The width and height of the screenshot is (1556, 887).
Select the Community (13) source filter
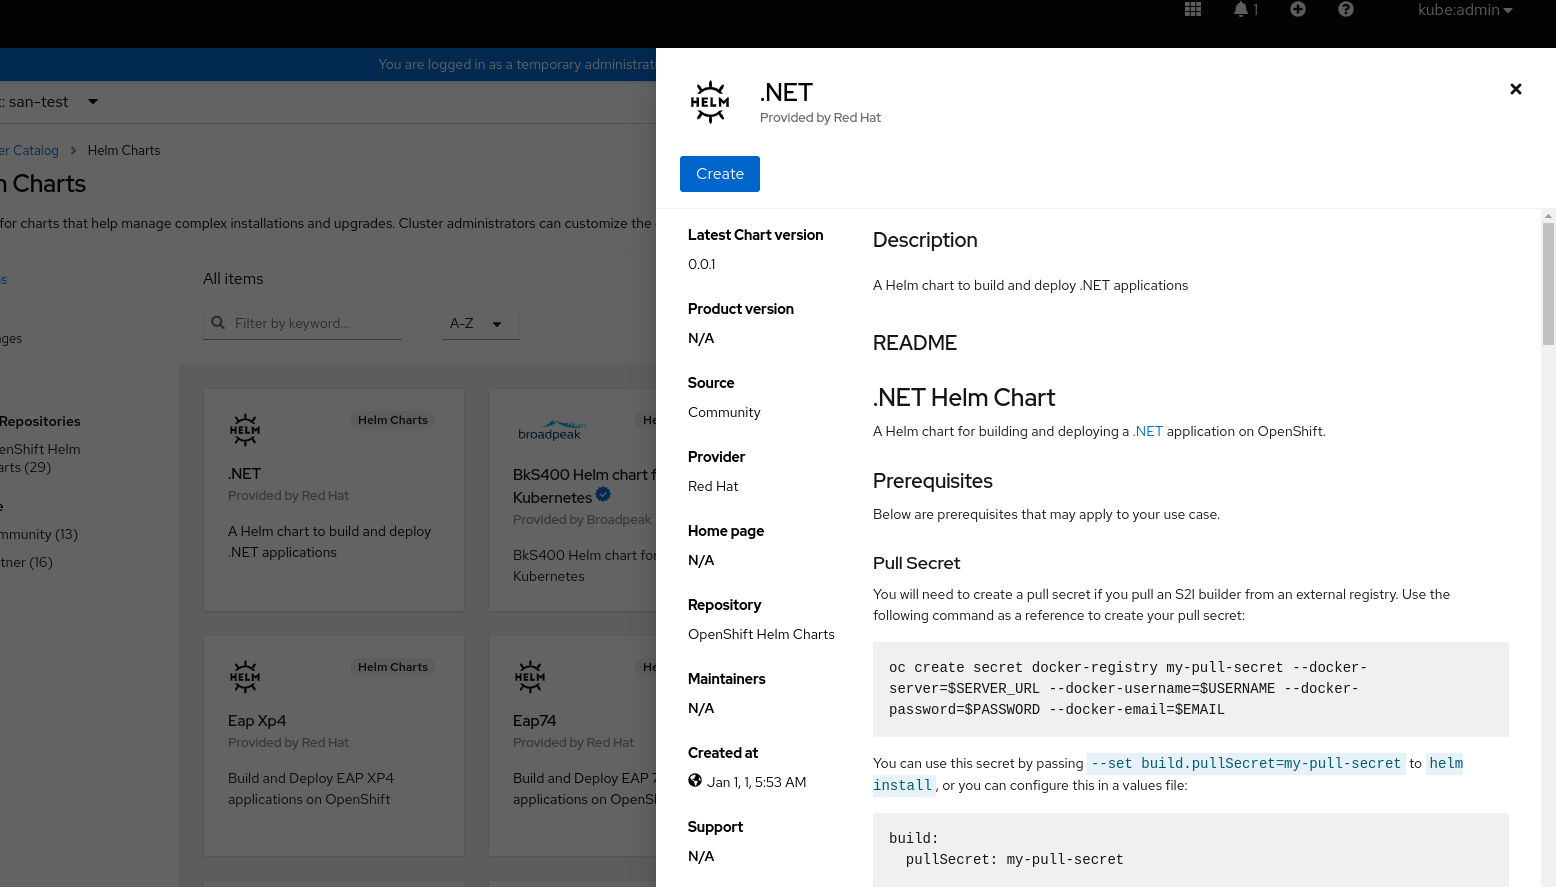[40, 534]
